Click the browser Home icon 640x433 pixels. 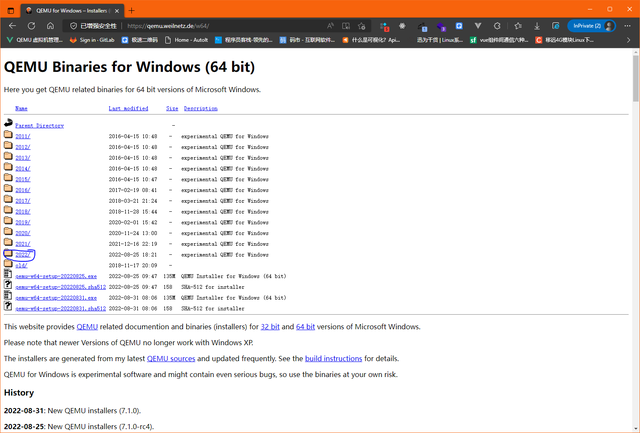coord(50,26)
